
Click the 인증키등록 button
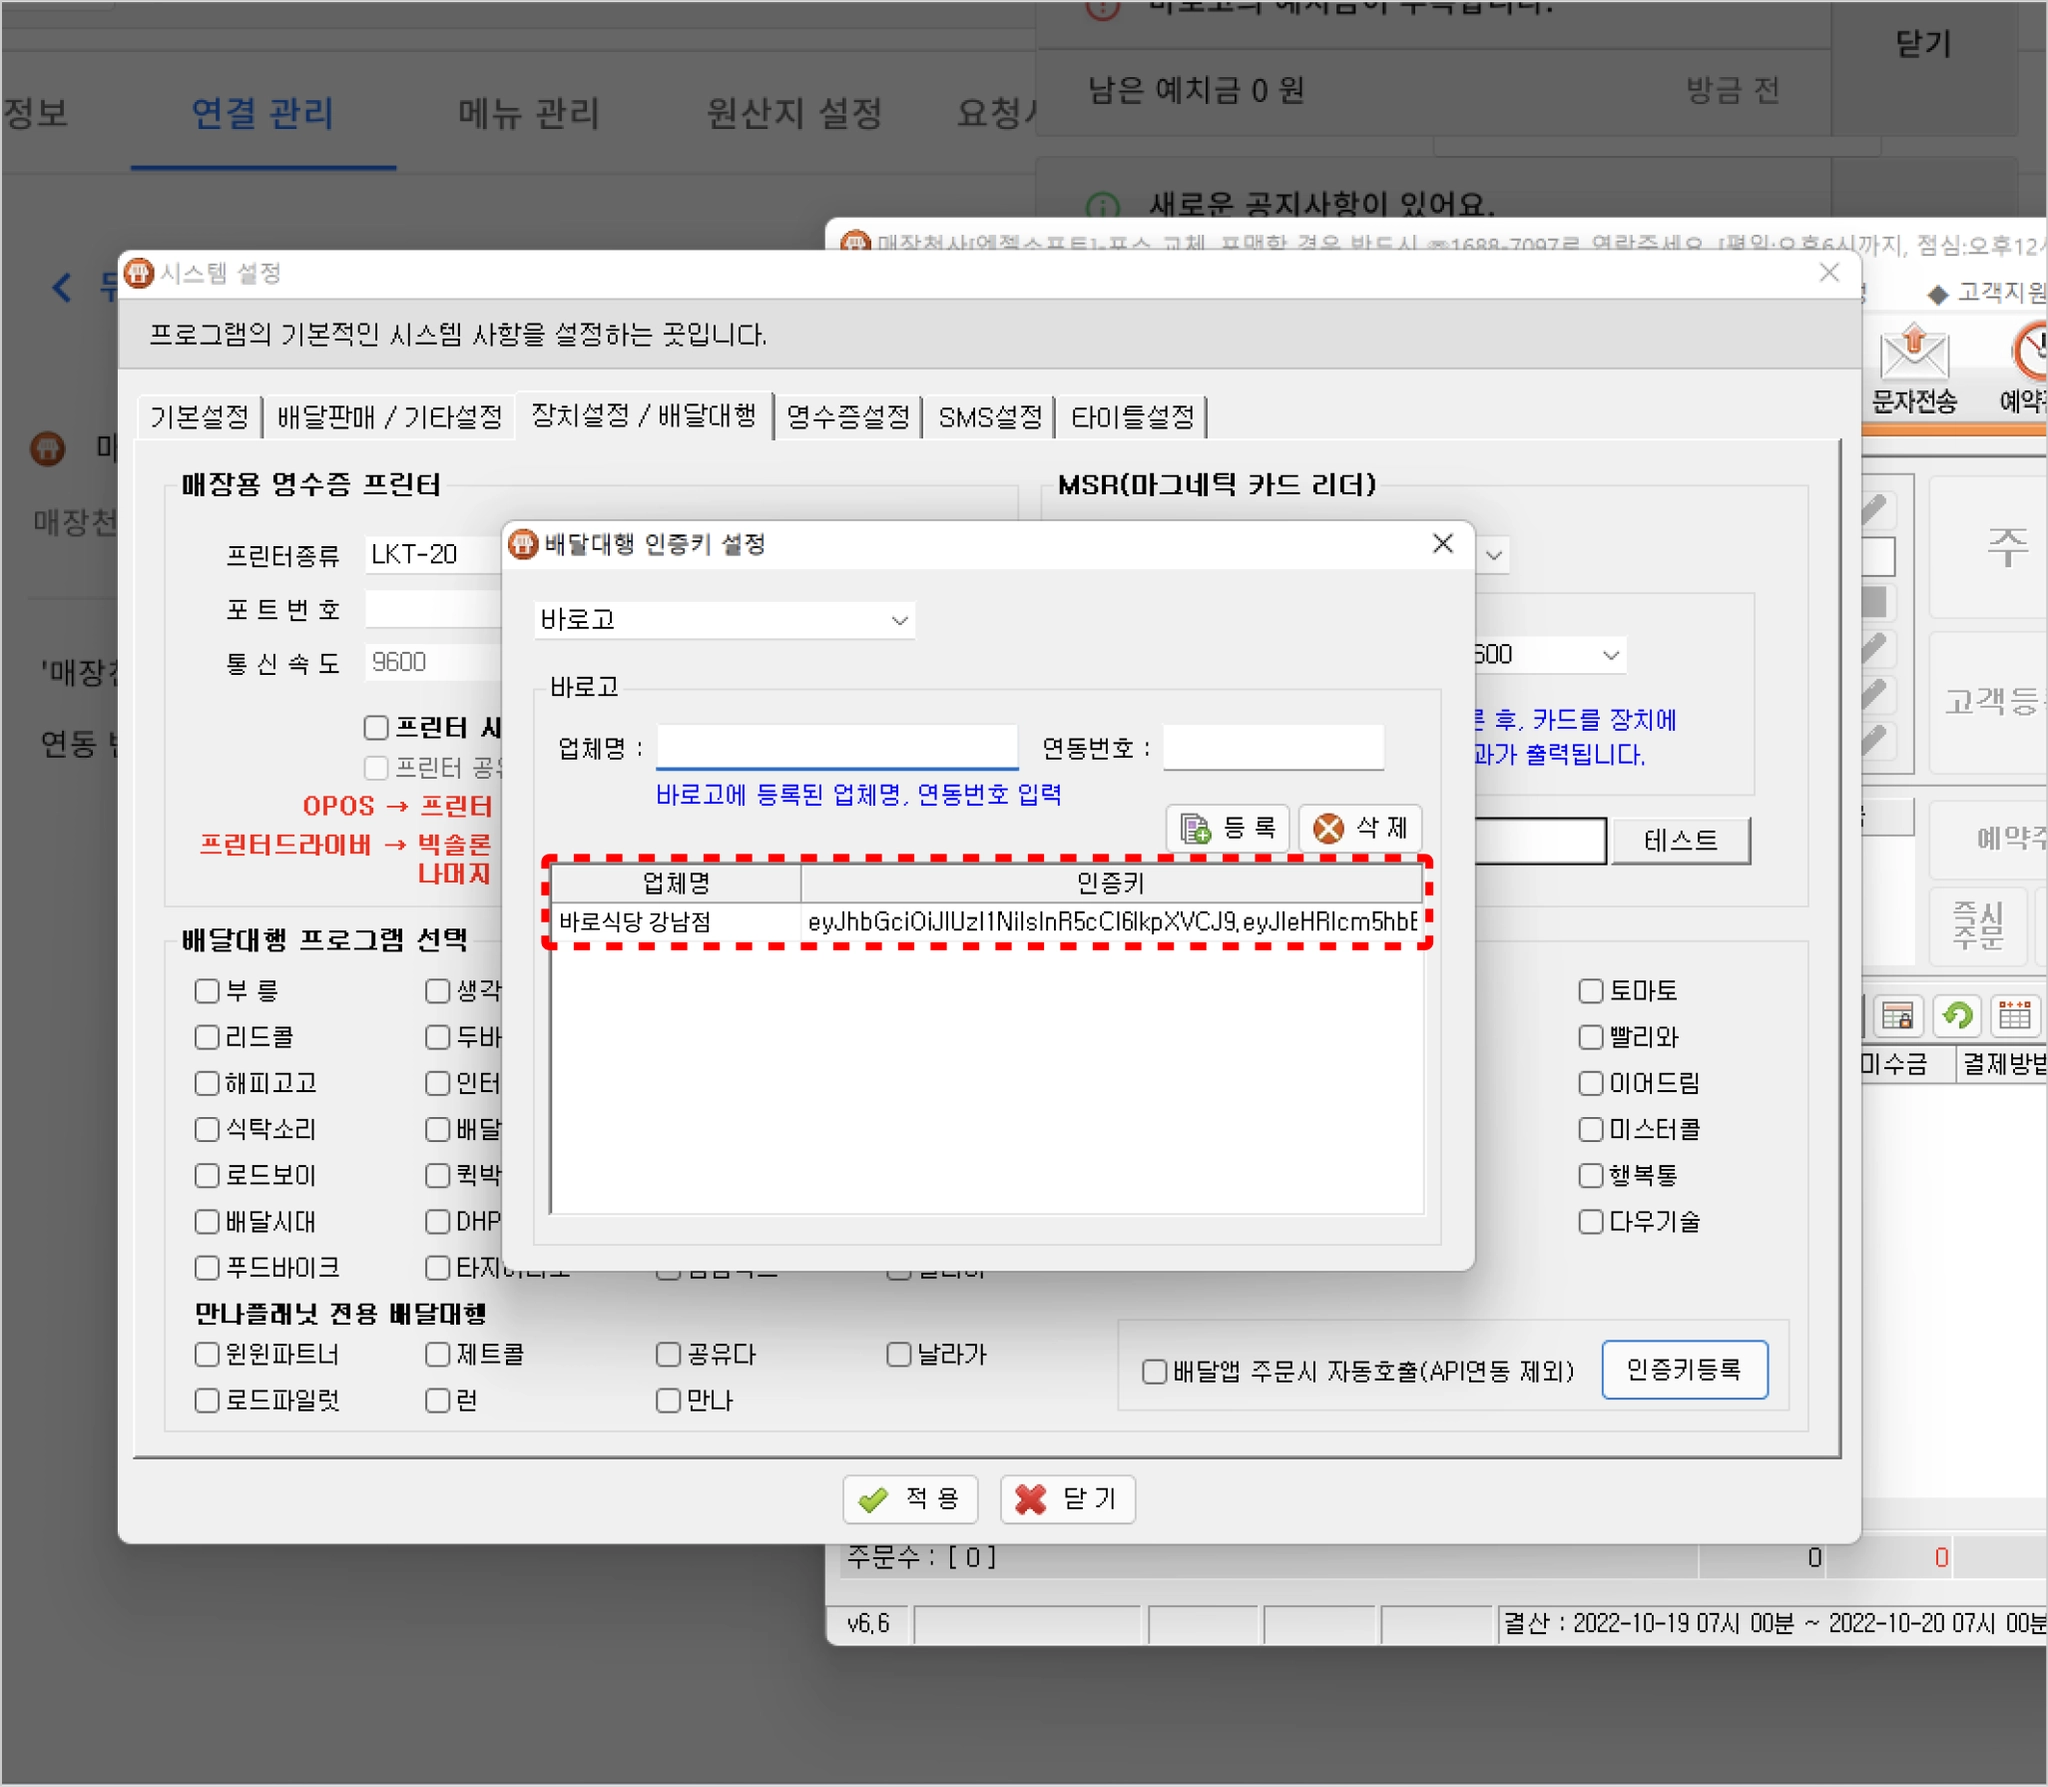tap(1684, 1369)
